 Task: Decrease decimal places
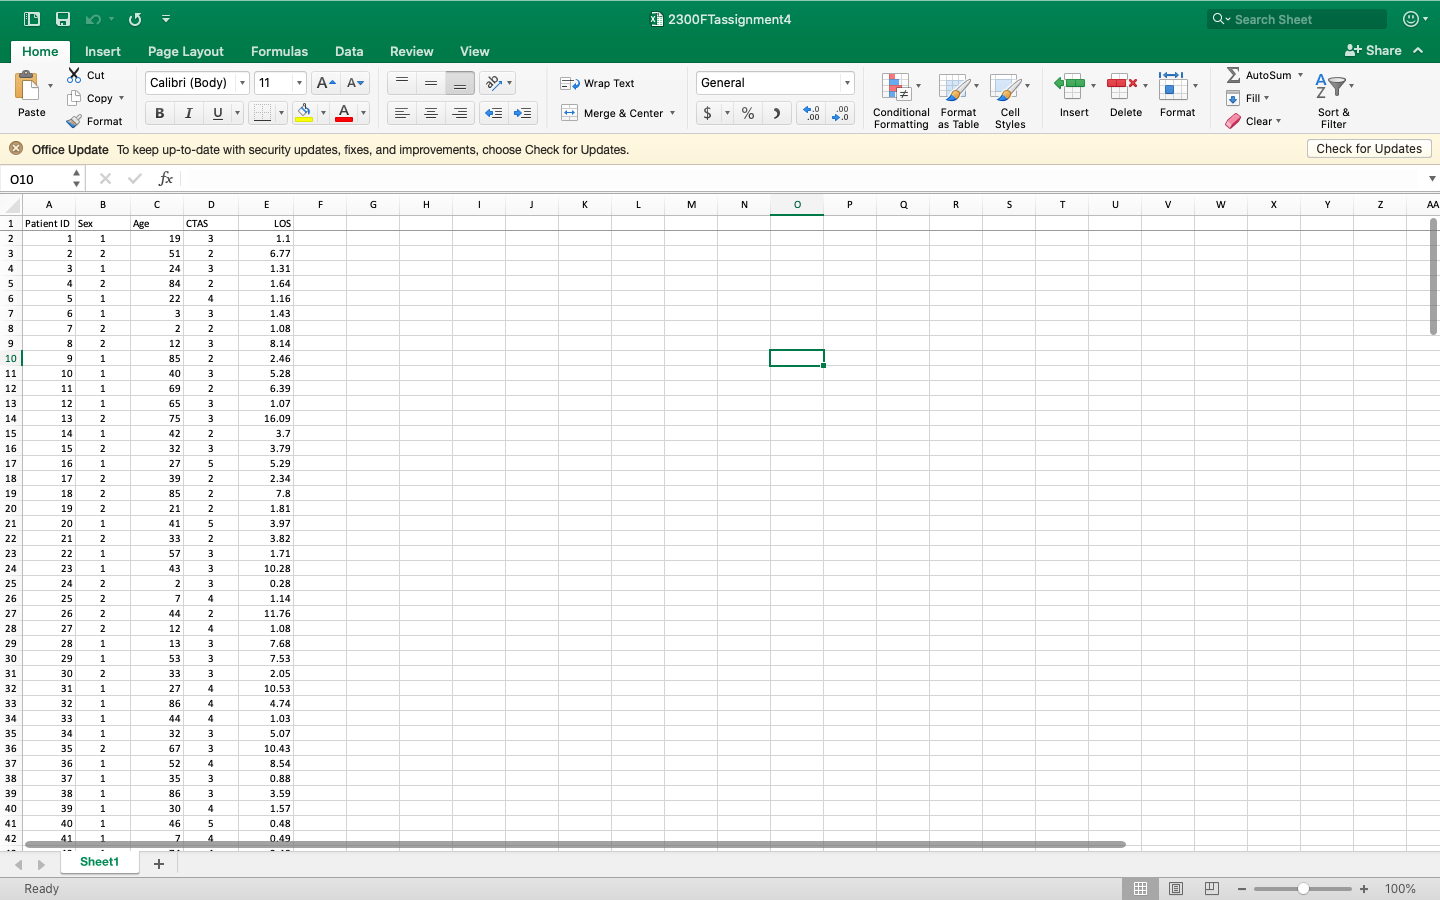pyautogui.click(x=841, y=113)
